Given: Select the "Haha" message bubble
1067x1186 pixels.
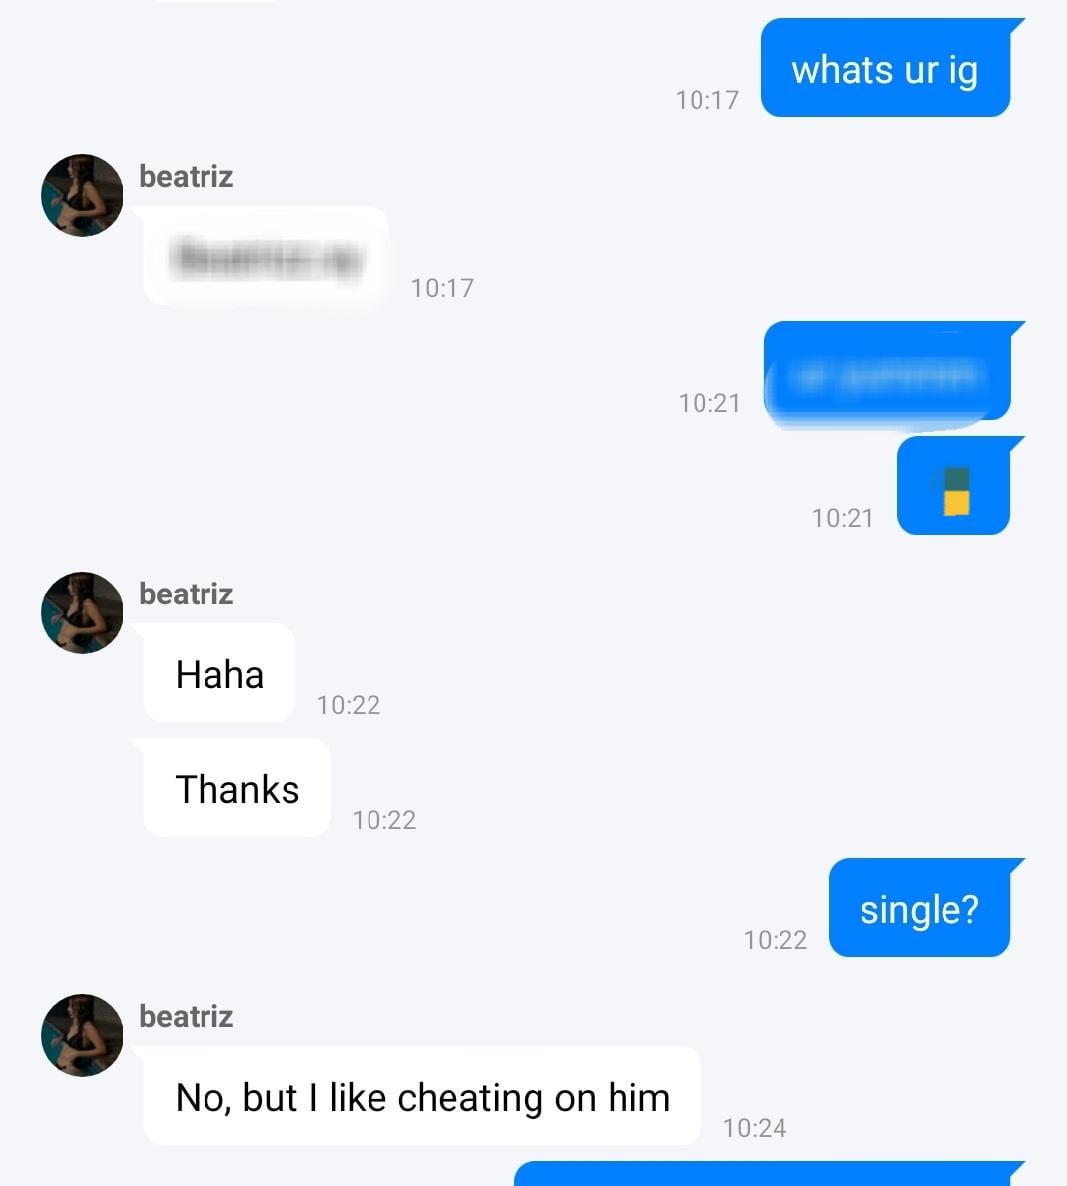Looking at the screenshot, I should [219, 673].
